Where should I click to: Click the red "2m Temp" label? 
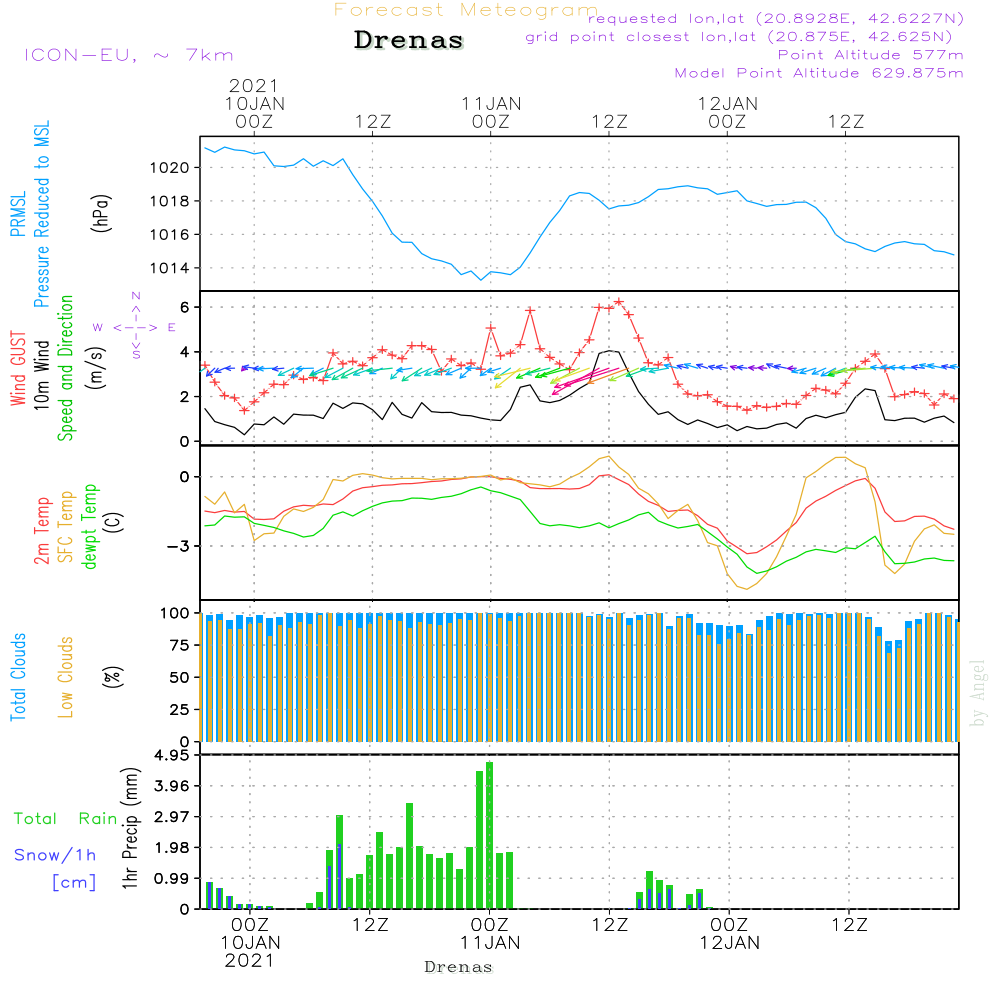coord(41,531)
